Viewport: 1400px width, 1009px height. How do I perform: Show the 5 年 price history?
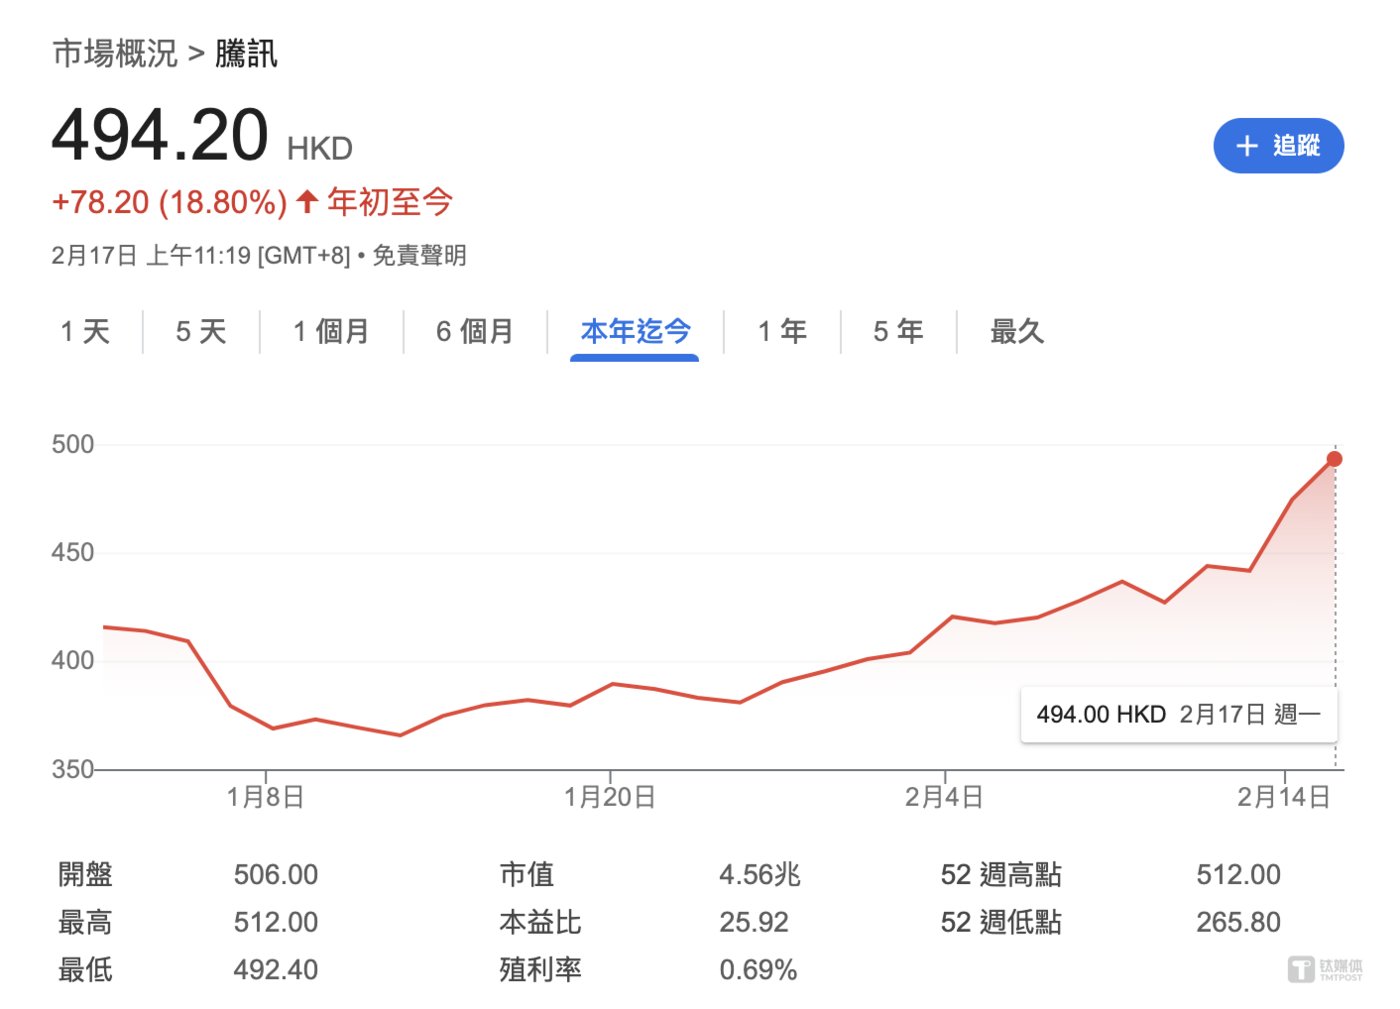898,331
